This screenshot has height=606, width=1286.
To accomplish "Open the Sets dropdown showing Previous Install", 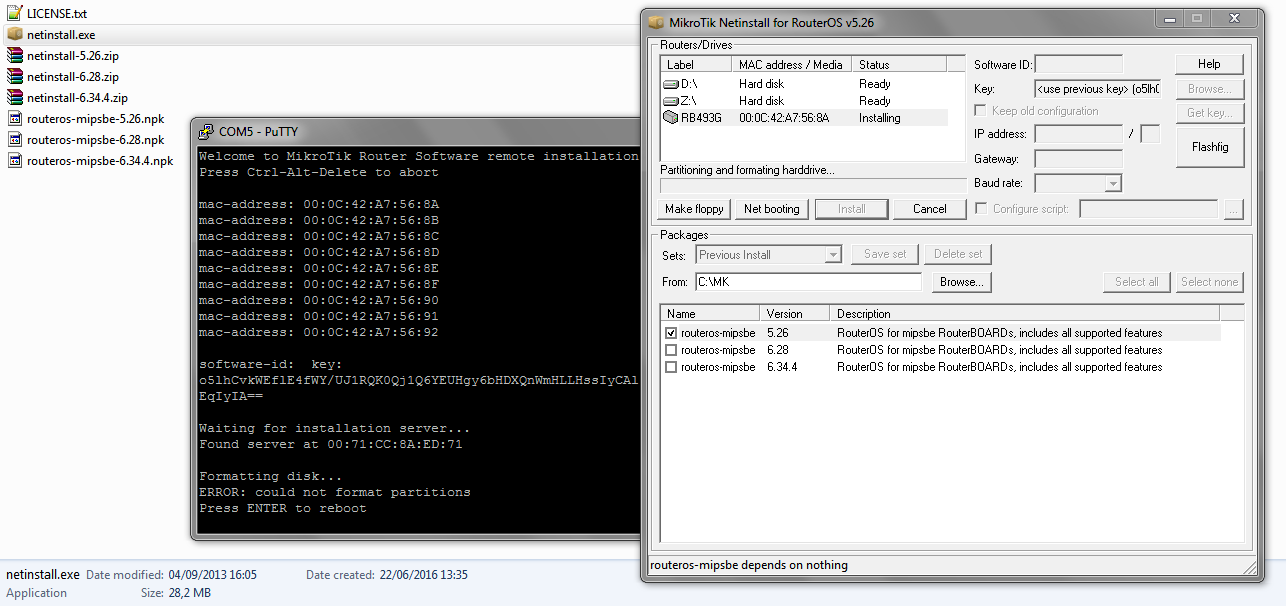I will (832, 255).
